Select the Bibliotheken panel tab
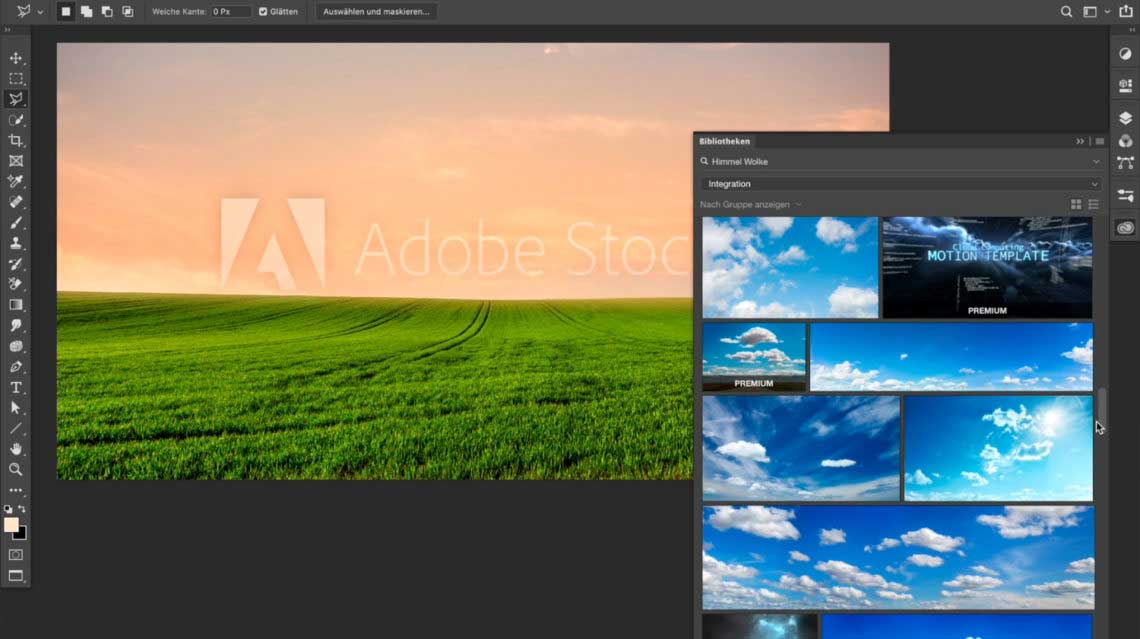 pos(725,141)
